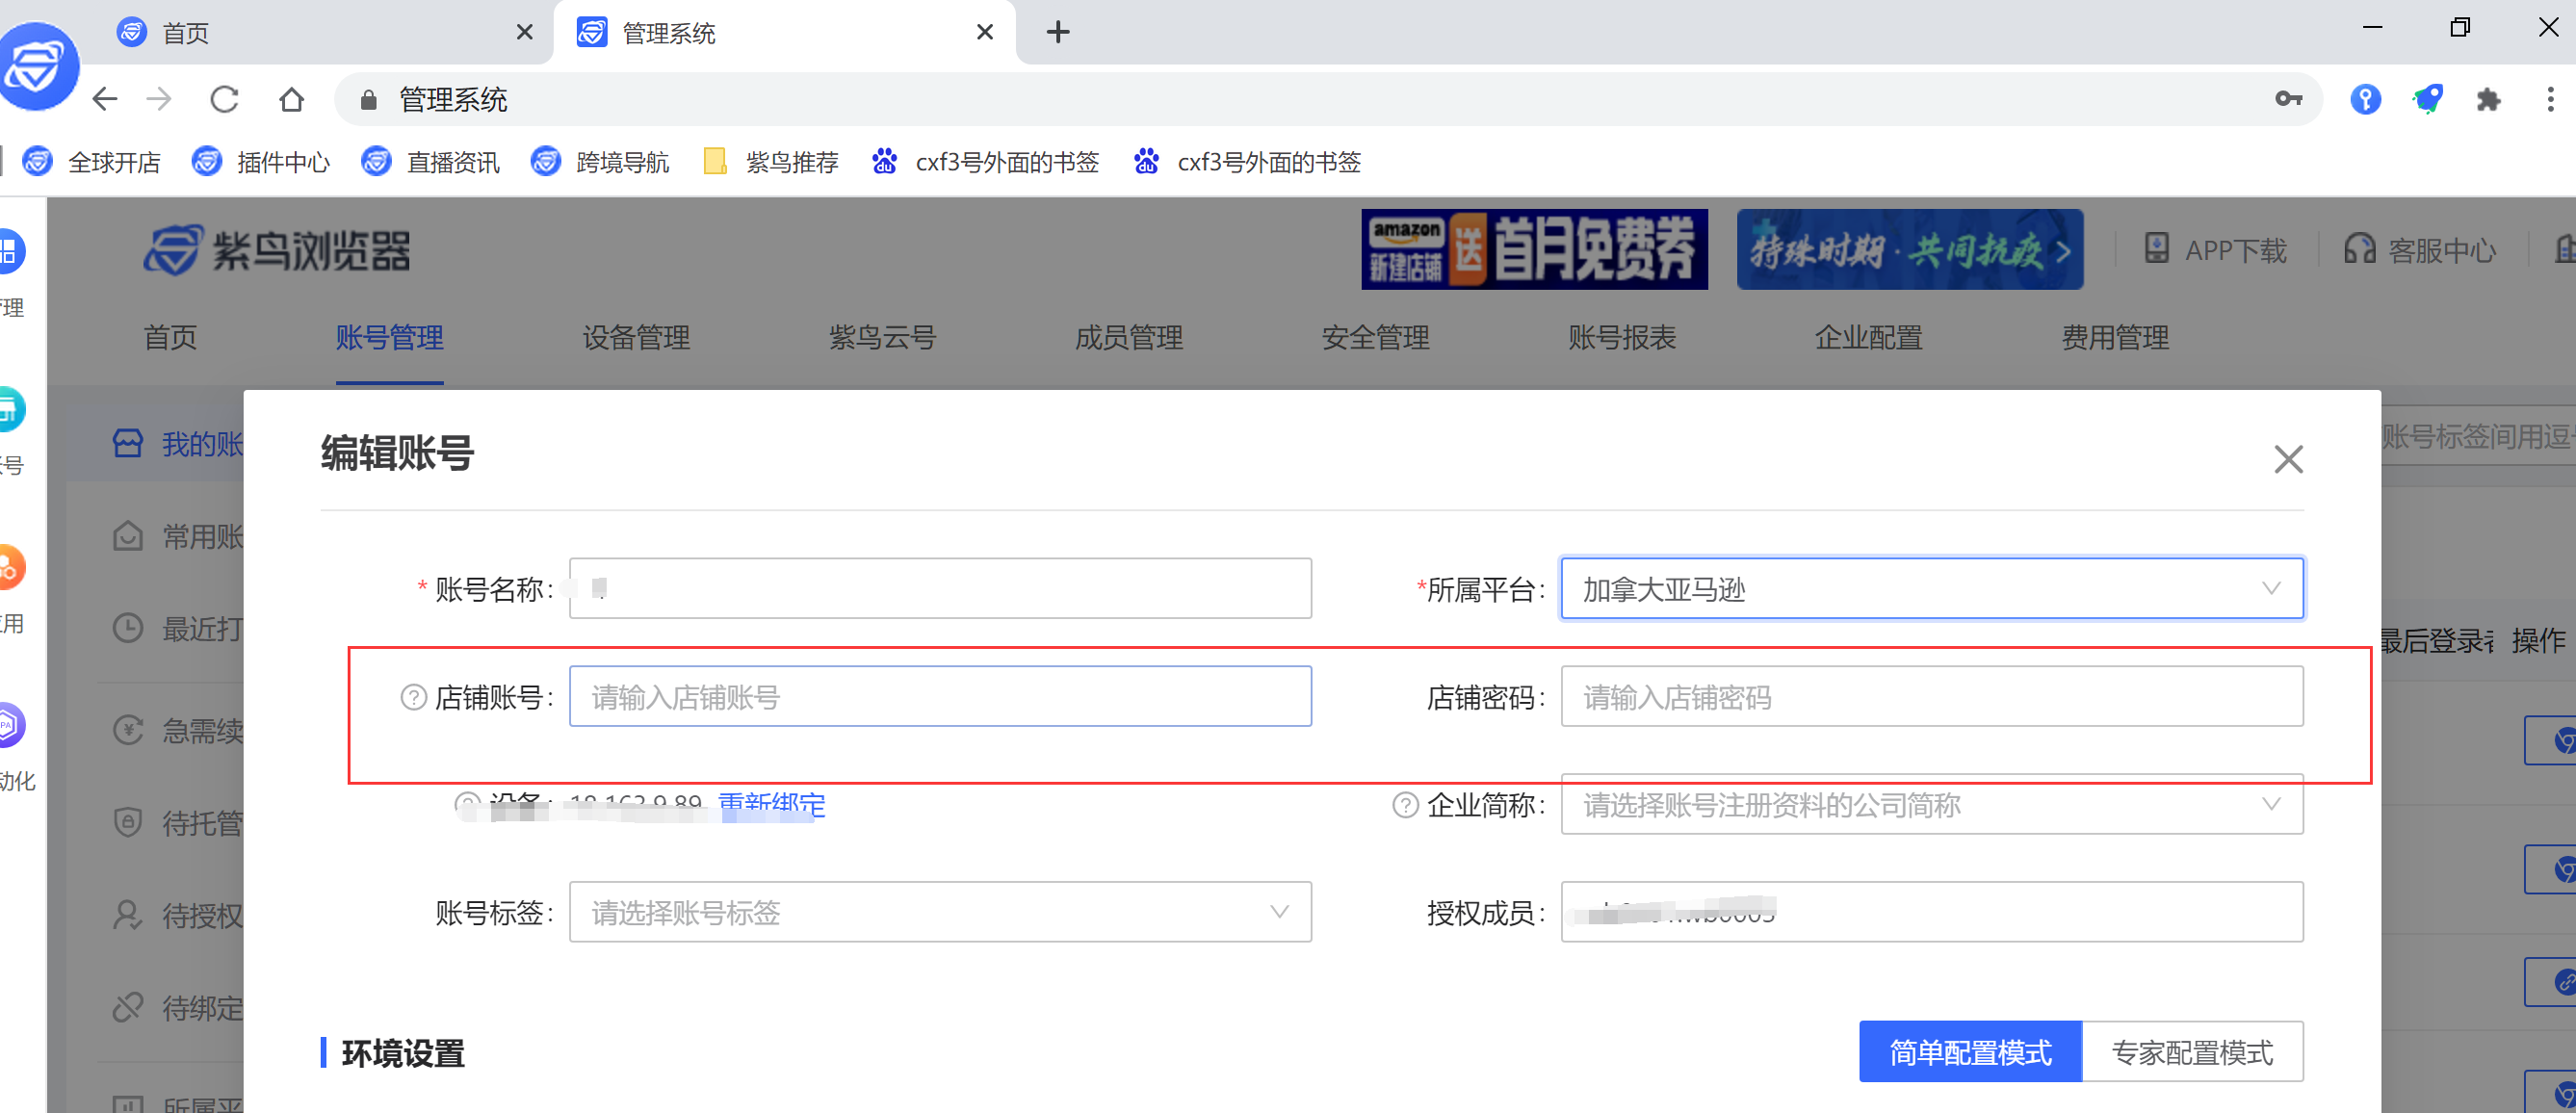Open the 设备管理 menu
Image resolution: width=2576 pixels, height=1113 pixels.
(636, 338)
